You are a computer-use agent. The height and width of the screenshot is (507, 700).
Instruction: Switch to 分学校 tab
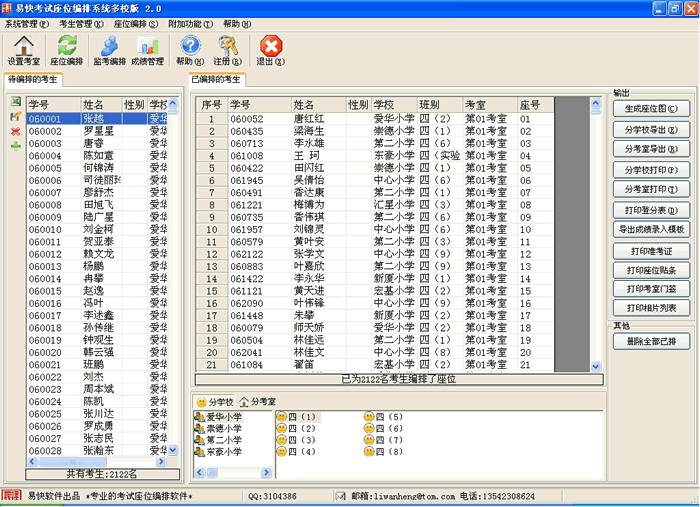point(215,402)
